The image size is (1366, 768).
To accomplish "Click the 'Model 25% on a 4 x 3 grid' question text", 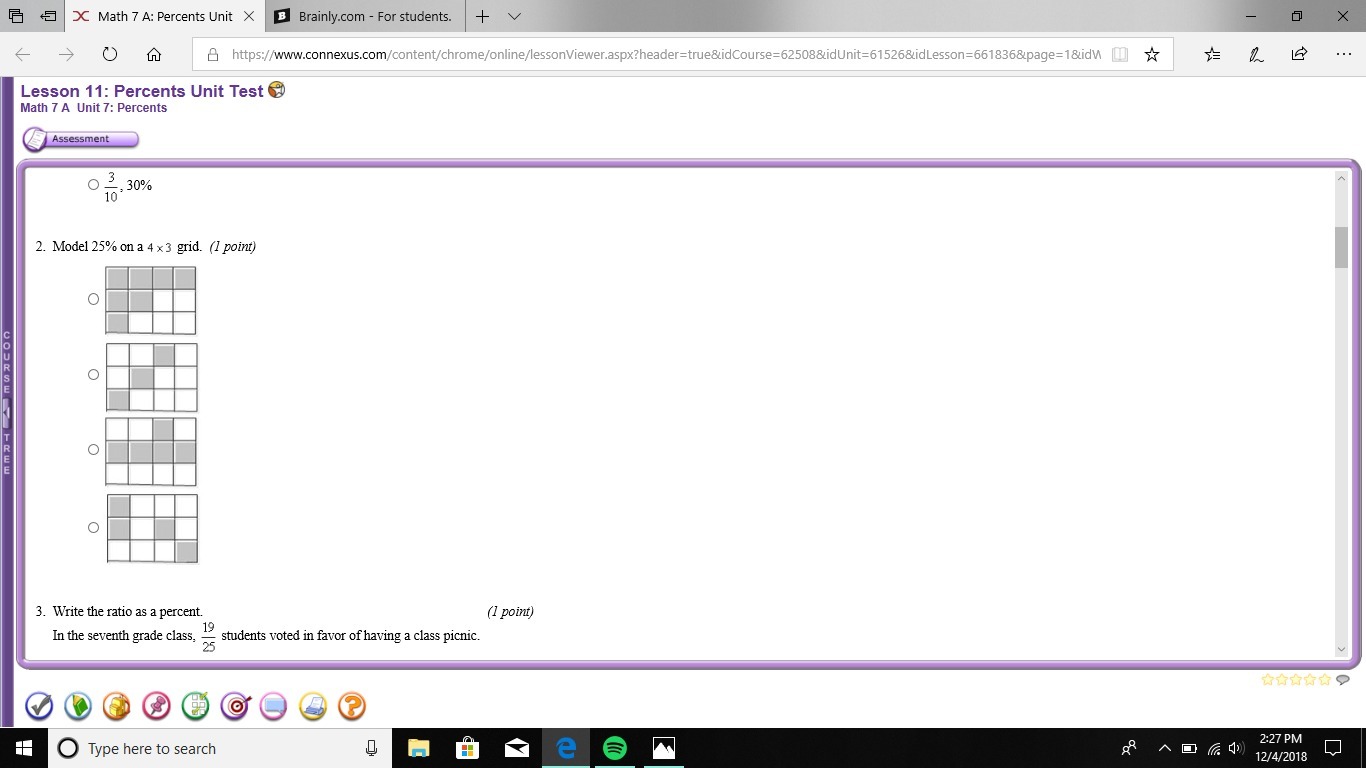I will pos(127,246).
